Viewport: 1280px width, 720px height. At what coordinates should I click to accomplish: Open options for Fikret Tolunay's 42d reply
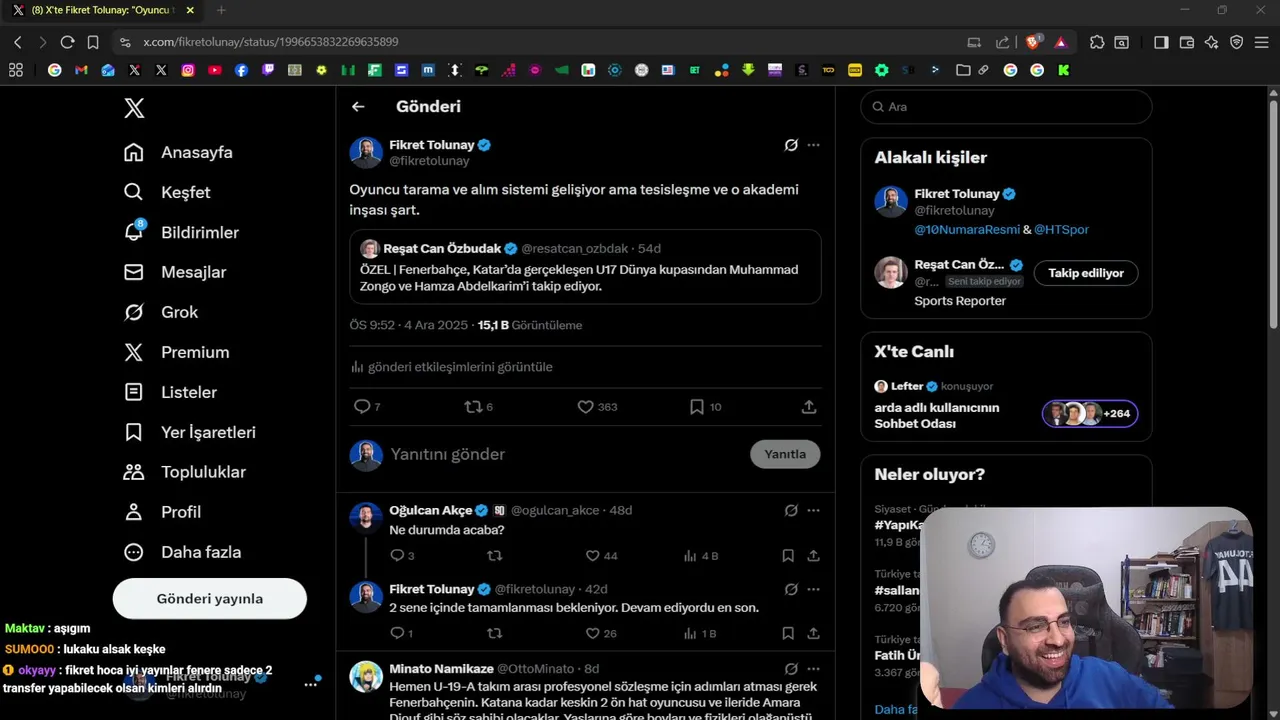point(813,589)
